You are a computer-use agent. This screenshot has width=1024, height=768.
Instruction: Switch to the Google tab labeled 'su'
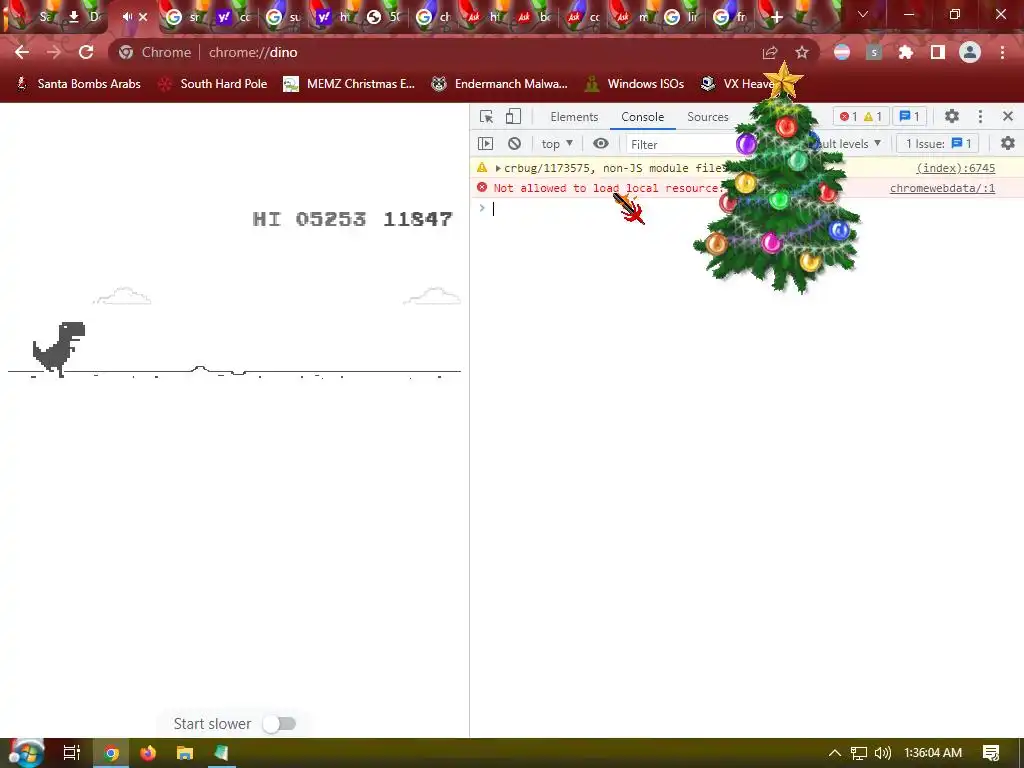[x=284, y=18]
